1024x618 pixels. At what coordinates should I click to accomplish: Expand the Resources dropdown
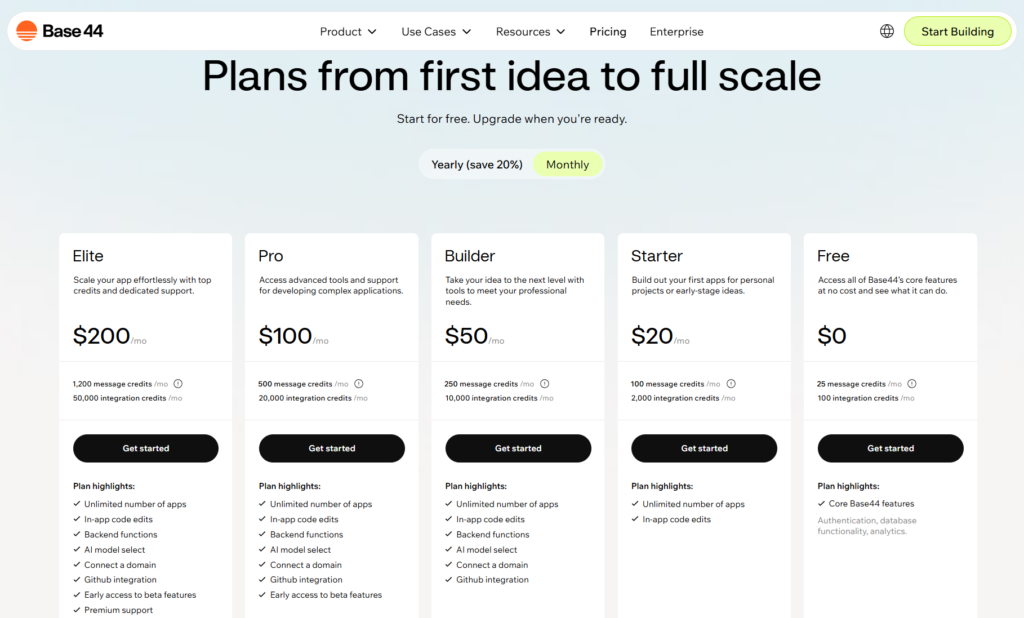(x=530, y=31)
